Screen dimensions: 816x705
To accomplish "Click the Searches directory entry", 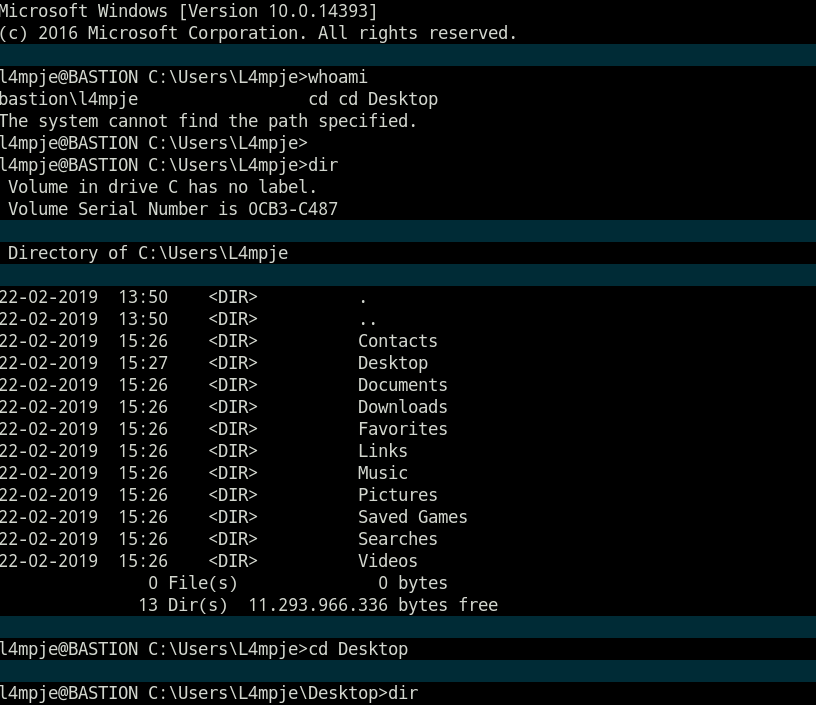I will 397,539.
